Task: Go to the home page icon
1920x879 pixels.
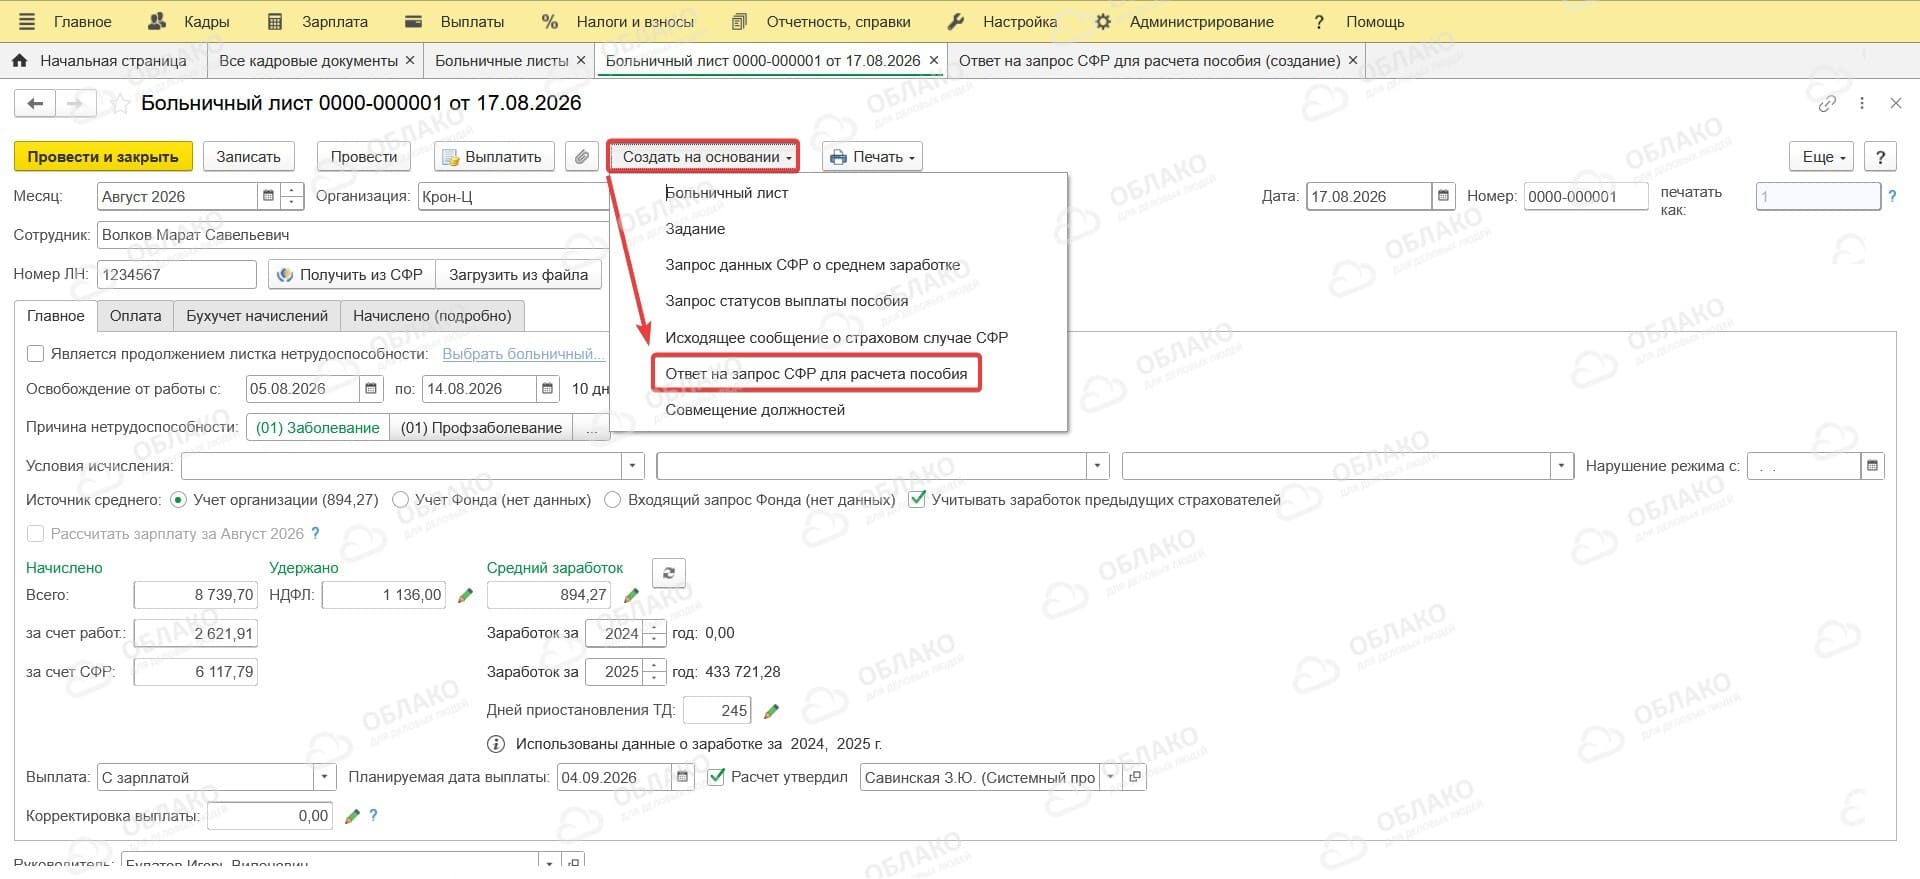Action: coord(19,60)
